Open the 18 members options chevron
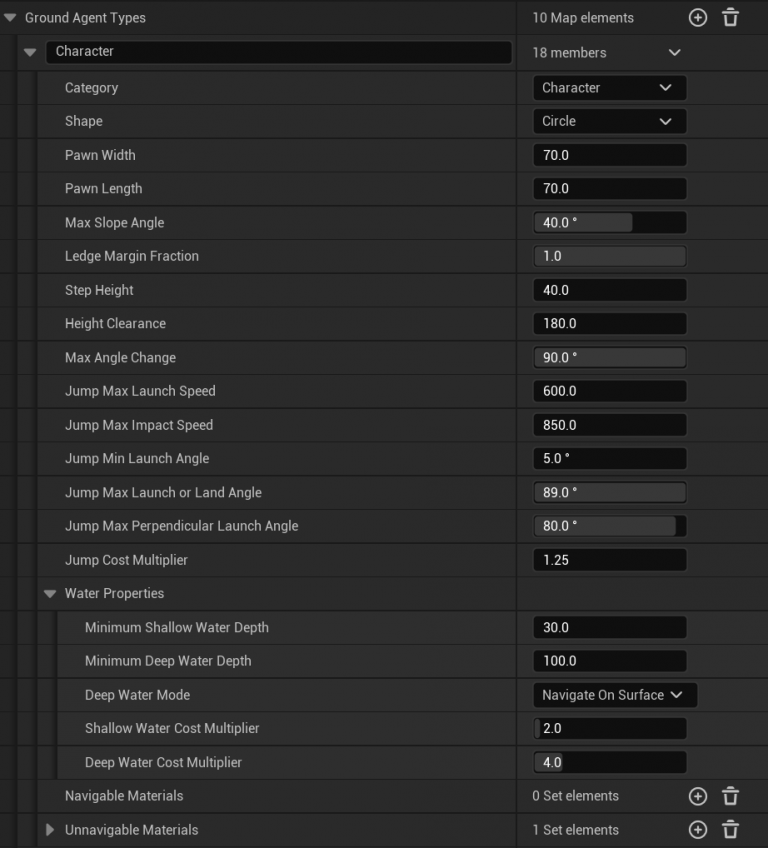 [x=674, y=52]
